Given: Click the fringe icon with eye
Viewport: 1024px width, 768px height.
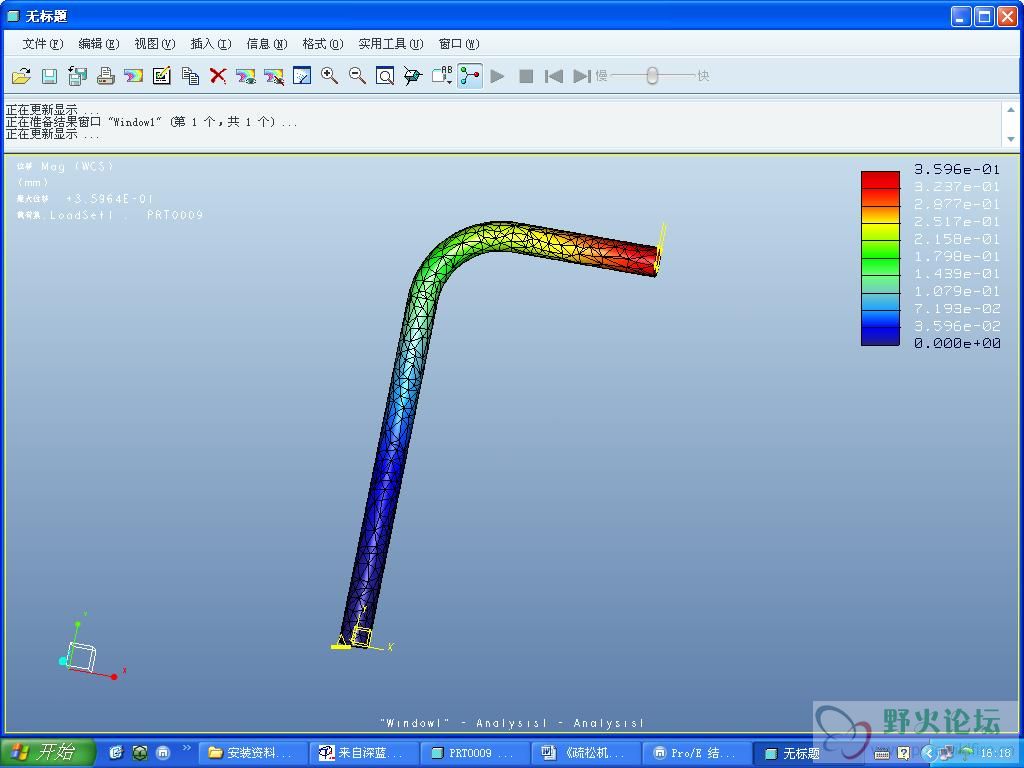Looking at the screenshot, I should pos(246,76).
